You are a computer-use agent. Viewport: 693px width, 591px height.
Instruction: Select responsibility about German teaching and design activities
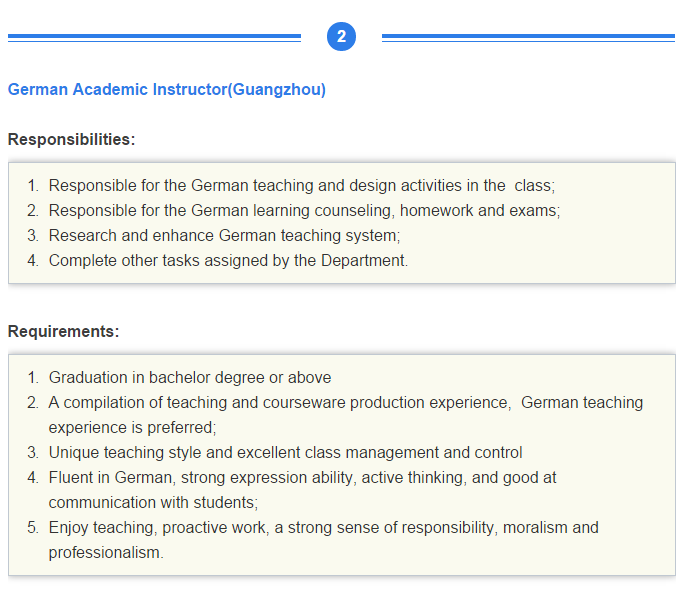click(x=302, y=186)
